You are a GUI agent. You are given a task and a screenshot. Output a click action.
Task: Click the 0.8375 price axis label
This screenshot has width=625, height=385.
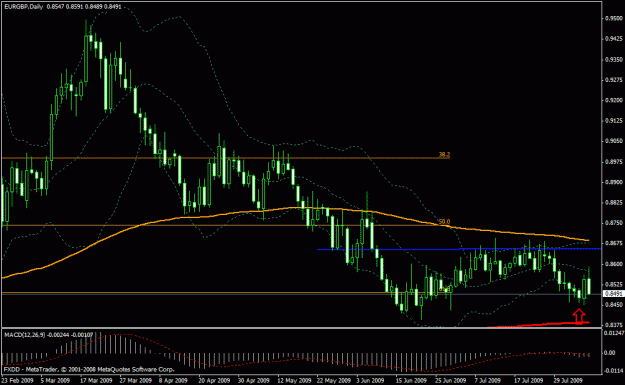614,325
